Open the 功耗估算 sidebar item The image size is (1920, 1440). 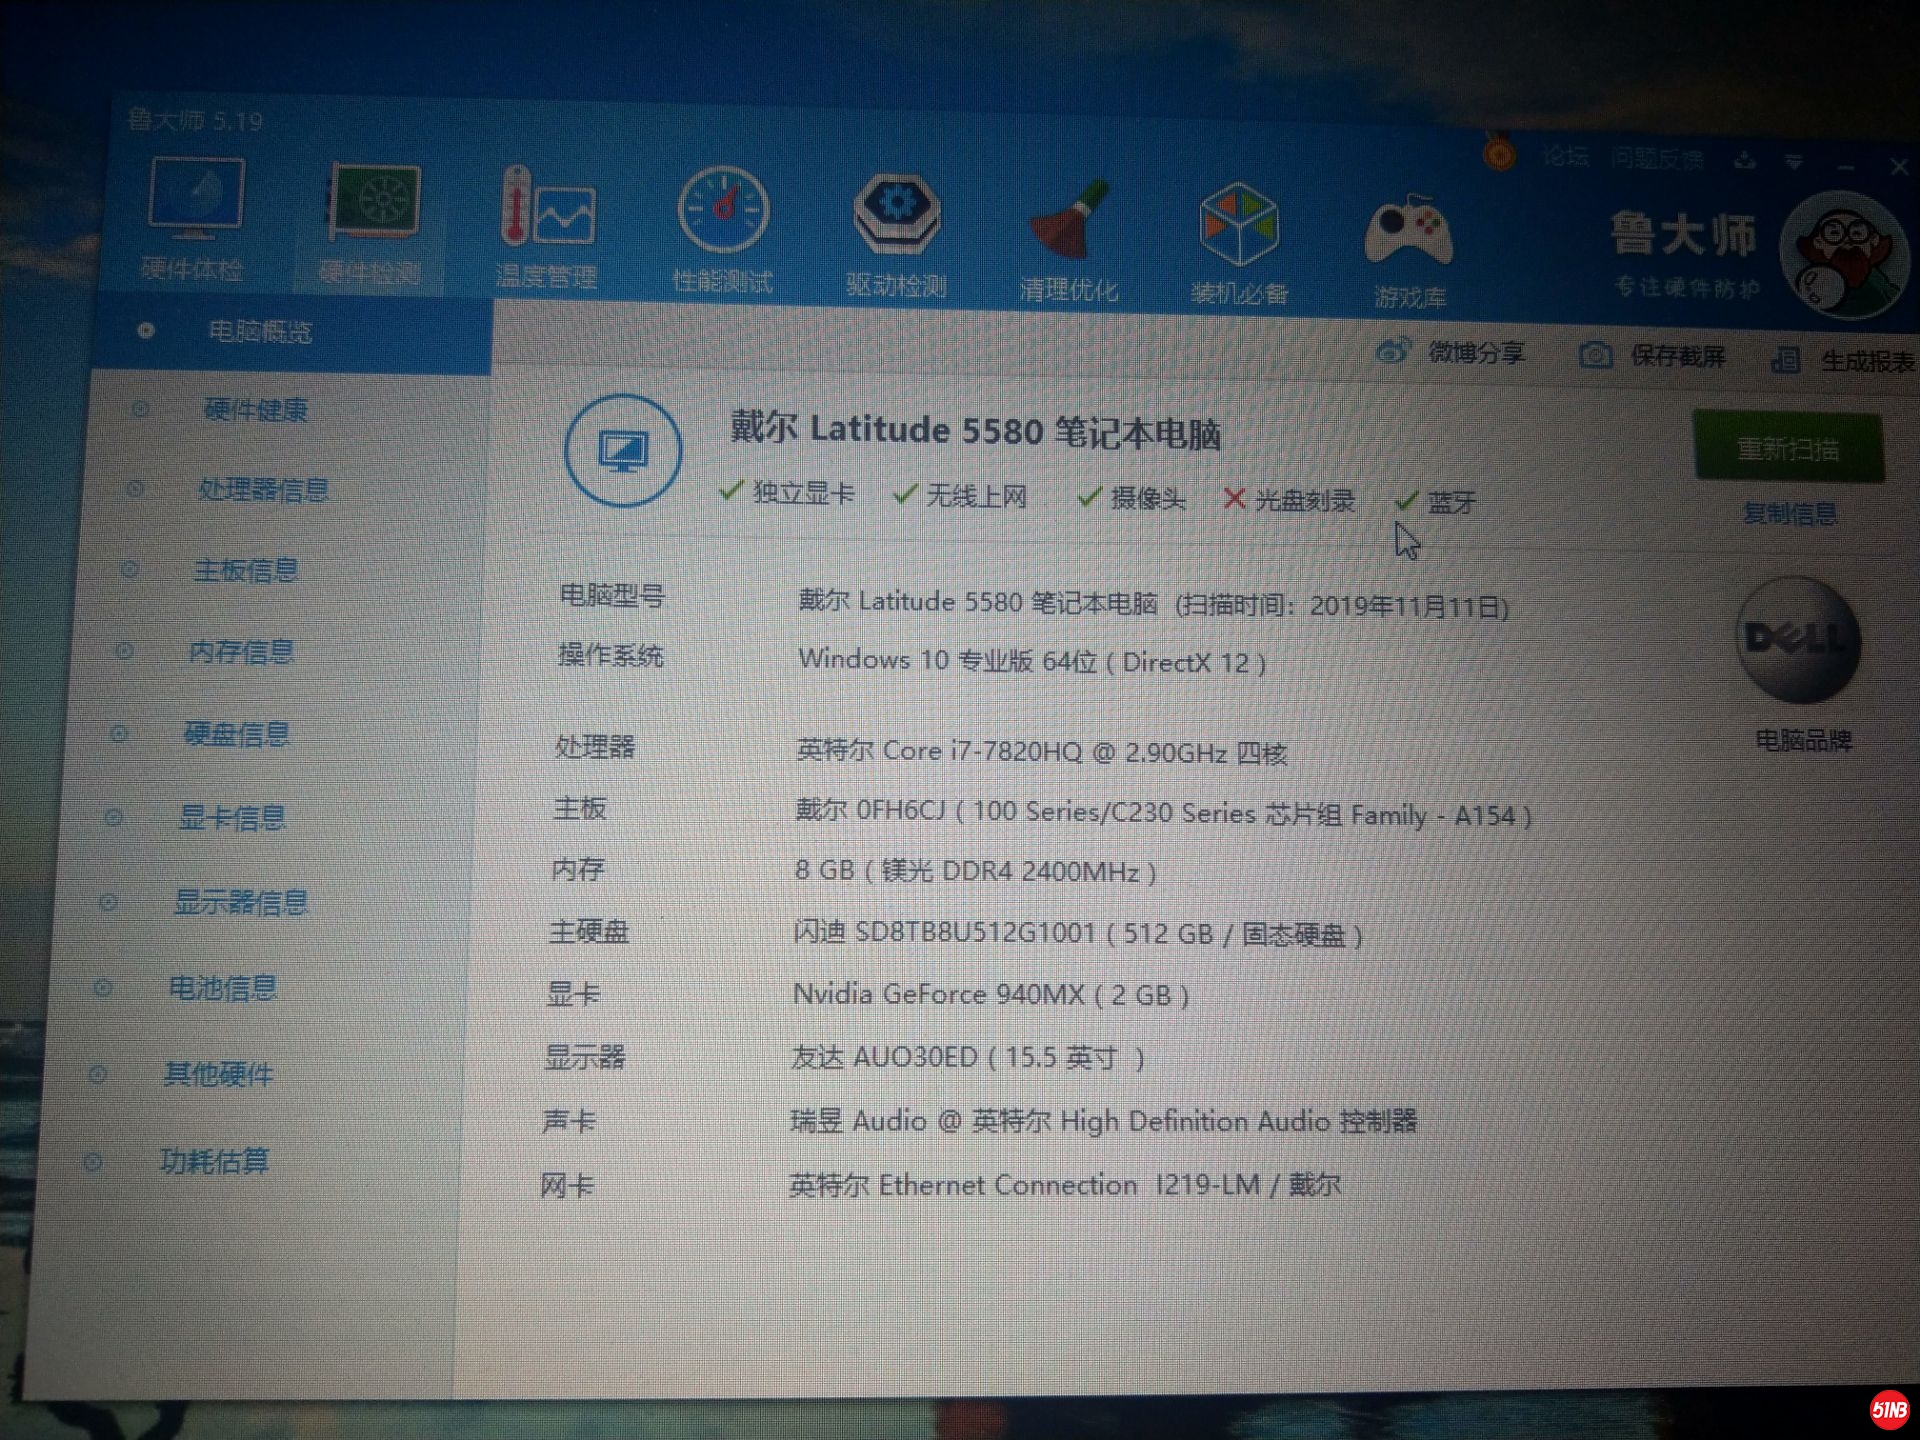[x=215, y=1161]
